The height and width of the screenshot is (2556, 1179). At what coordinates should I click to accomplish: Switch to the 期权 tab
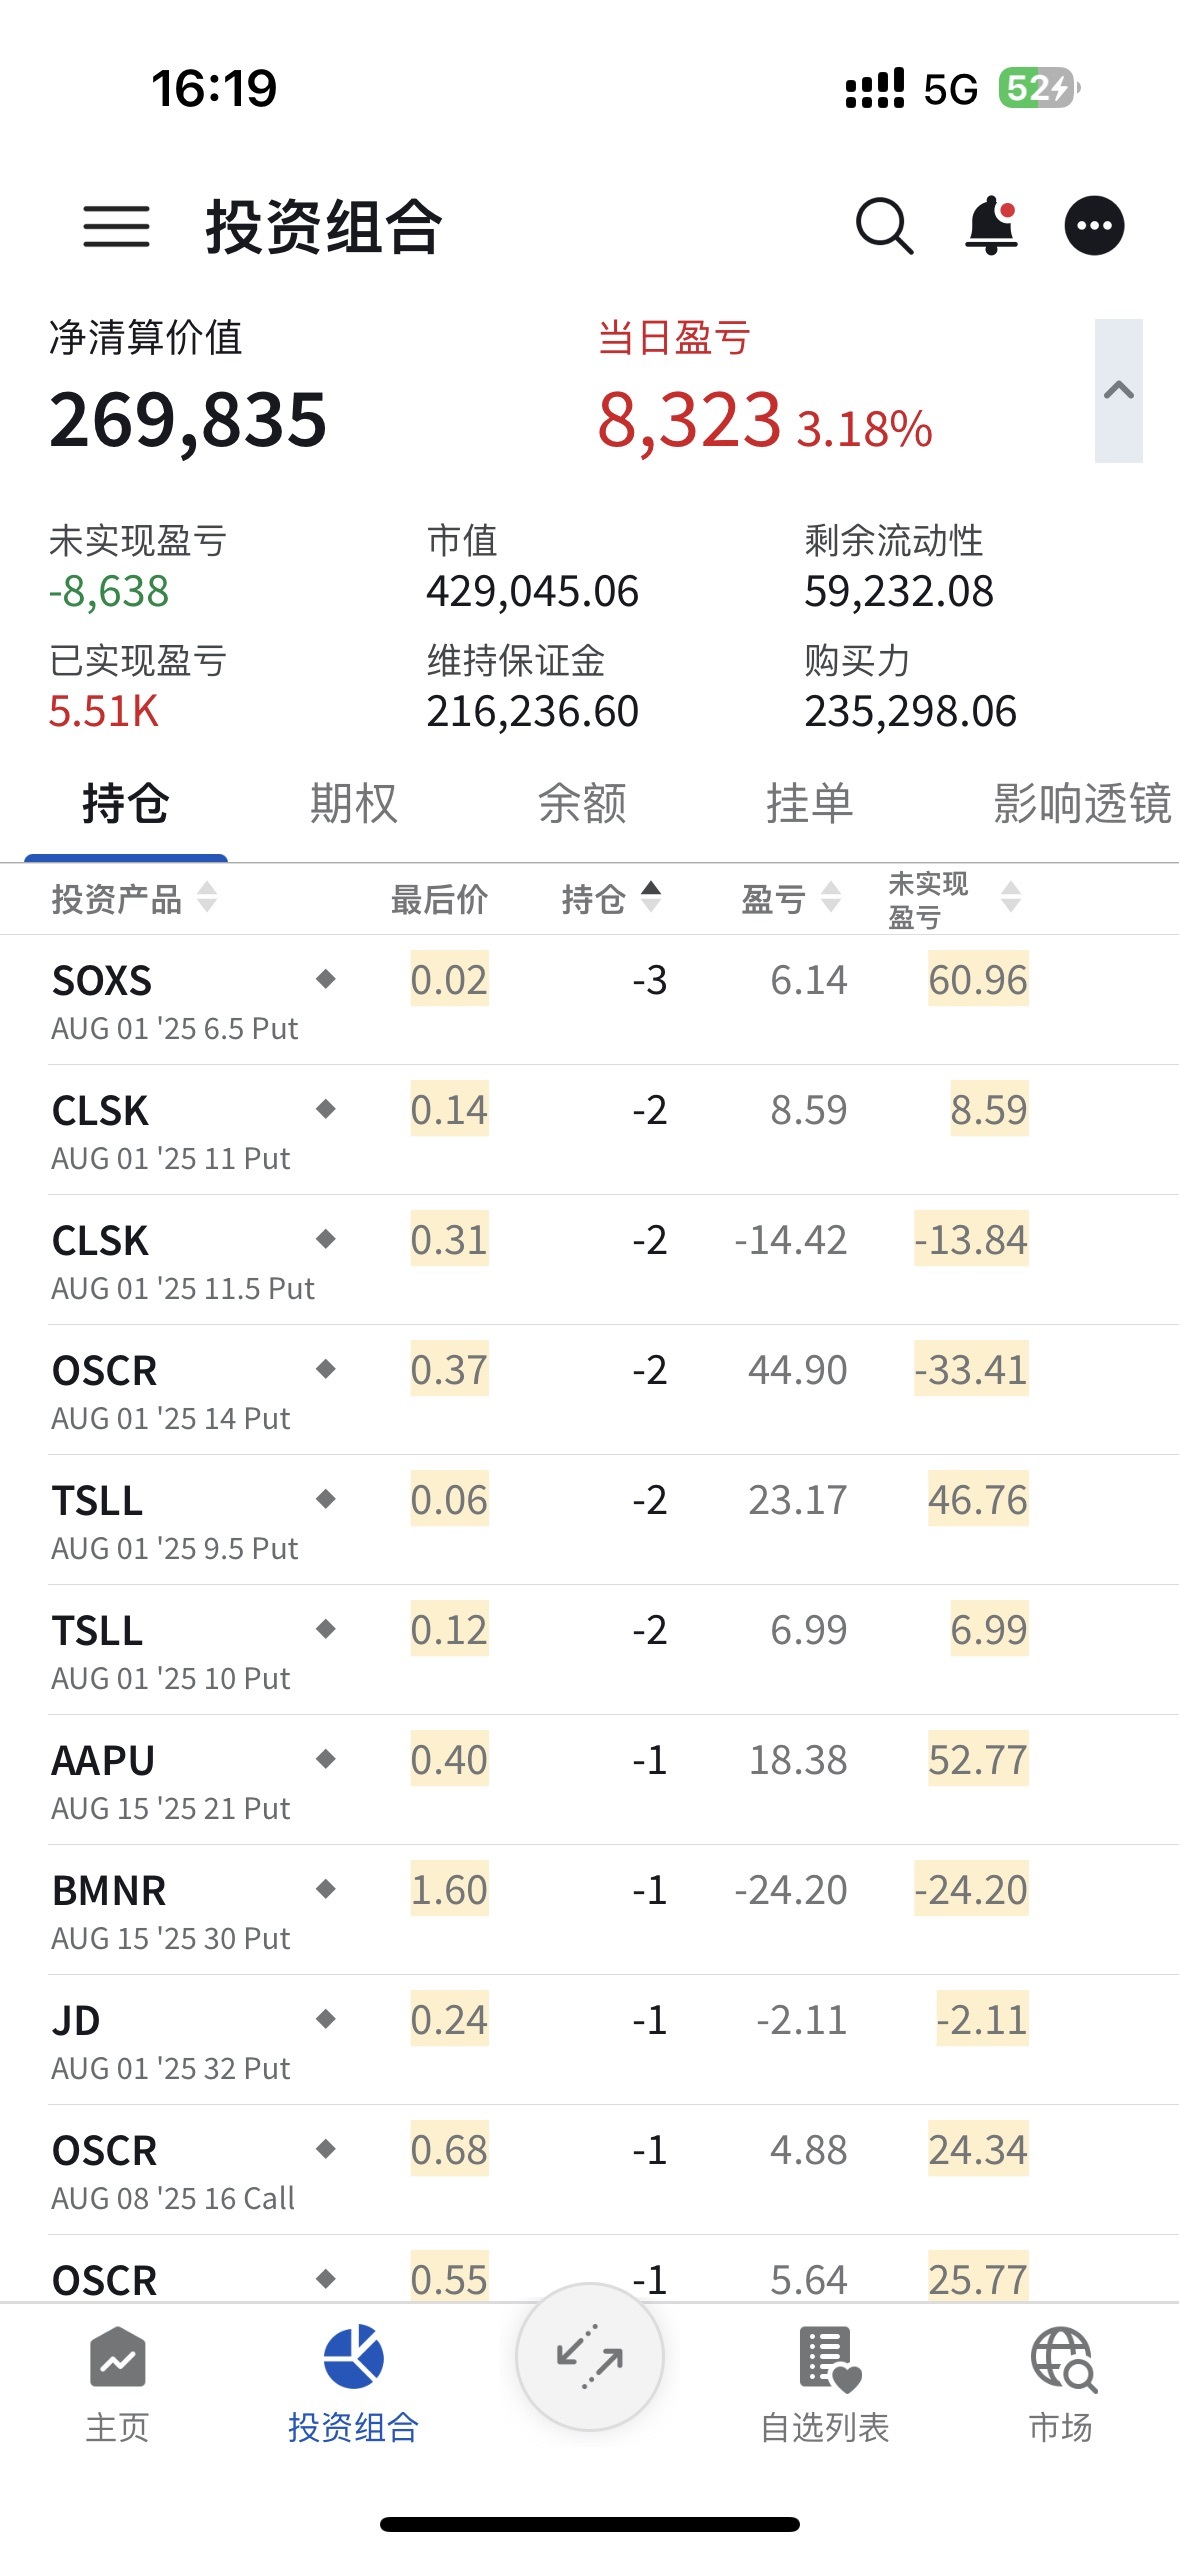(353, 804)
